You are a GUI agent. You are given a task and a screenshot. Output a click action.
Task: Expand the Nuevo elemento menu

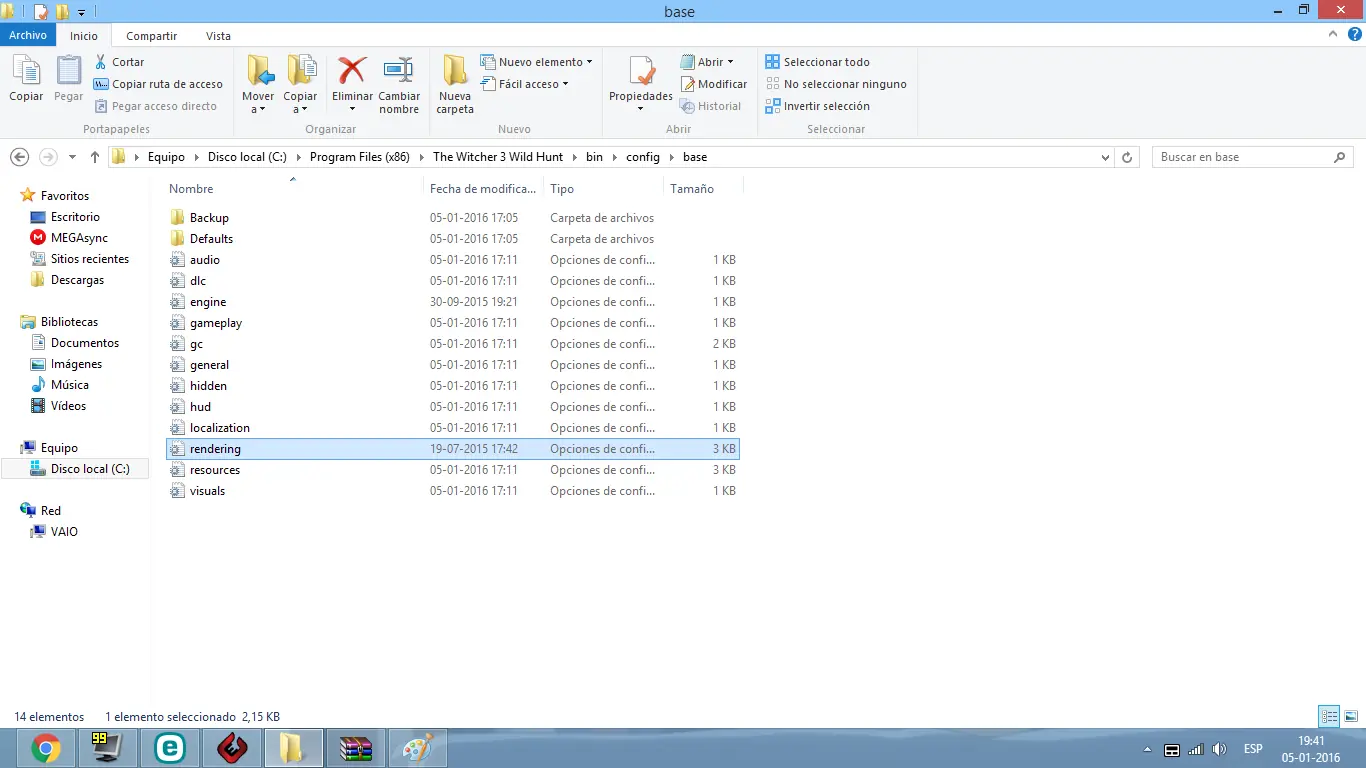pyautogui.click(x=537, y=62)
